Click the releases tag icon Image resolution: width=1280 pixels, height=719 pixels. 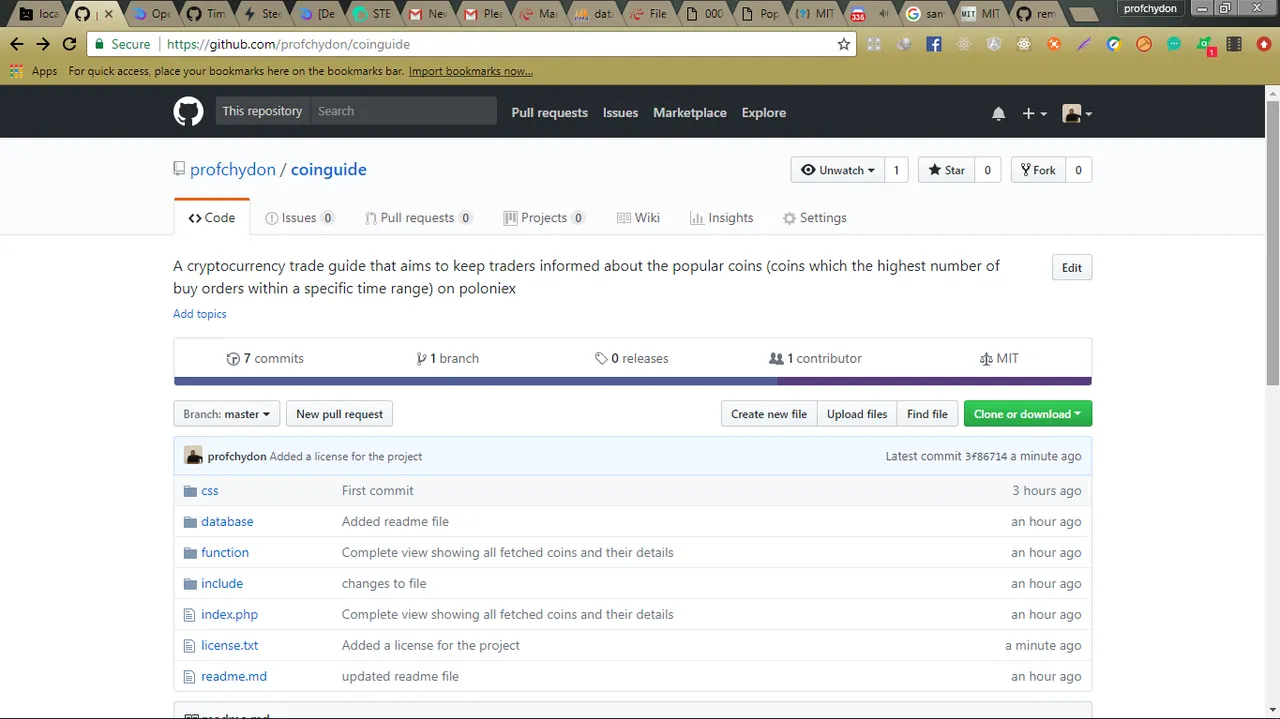[601, 359]
